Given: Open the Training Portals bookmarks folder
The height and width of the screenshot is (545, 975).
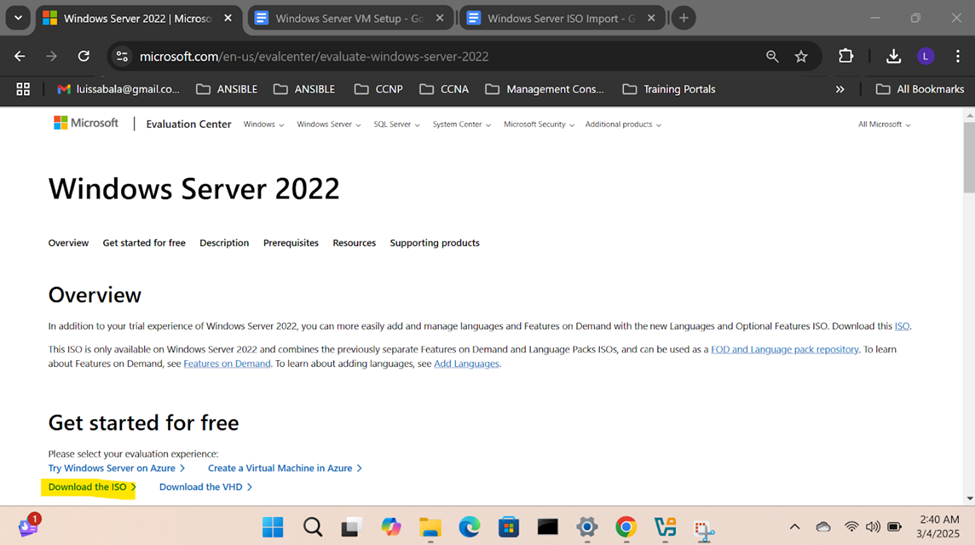Looking at the screenshot, I should click(x=668, y=90).
